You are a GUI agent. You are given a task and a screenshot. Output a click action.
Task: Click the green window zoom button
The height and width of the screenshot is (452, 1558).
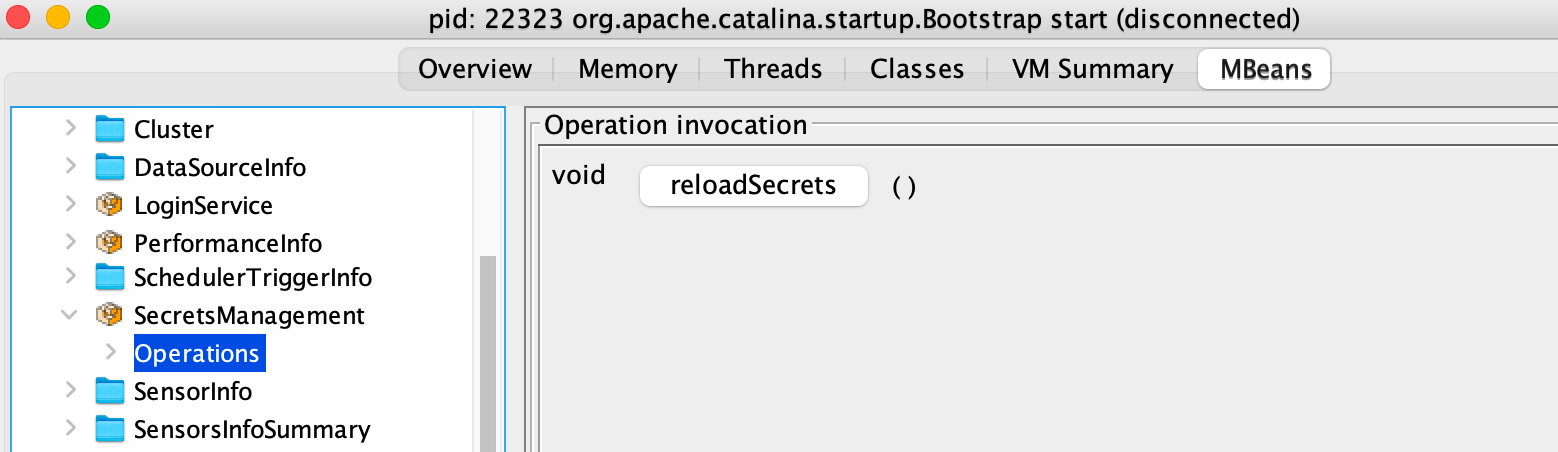tap(97, 17)
